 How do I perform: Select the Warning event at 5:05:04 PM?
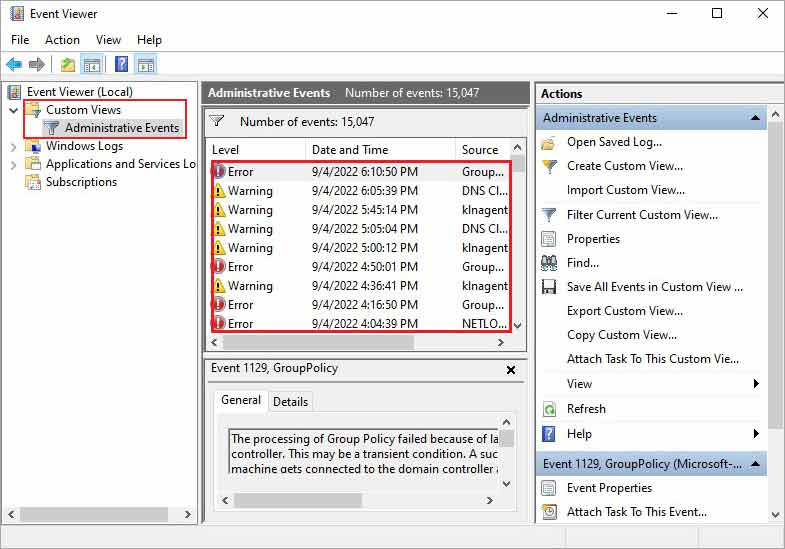point(360,229)
